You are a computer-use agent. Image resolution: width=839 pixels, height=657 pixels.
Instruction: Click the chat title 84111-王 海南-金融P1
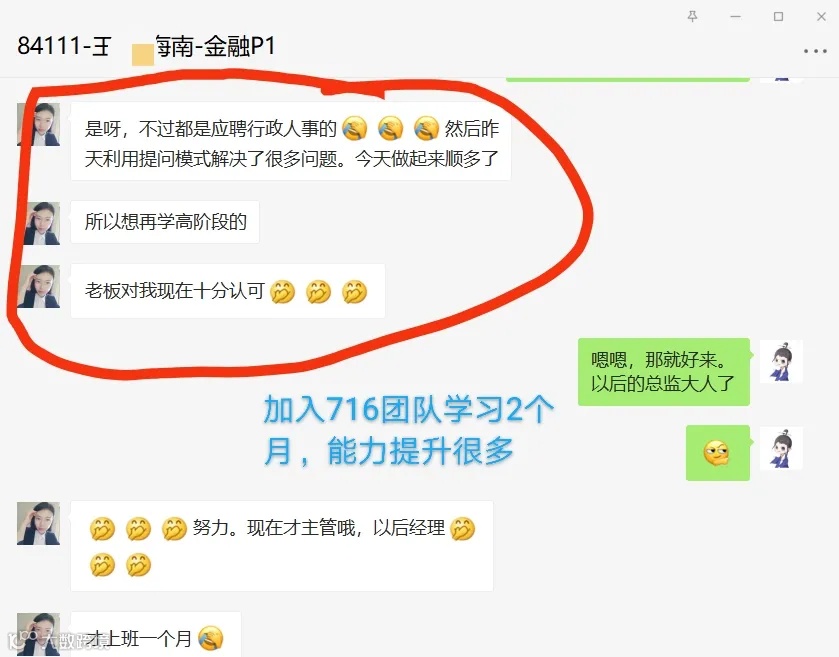146,46
